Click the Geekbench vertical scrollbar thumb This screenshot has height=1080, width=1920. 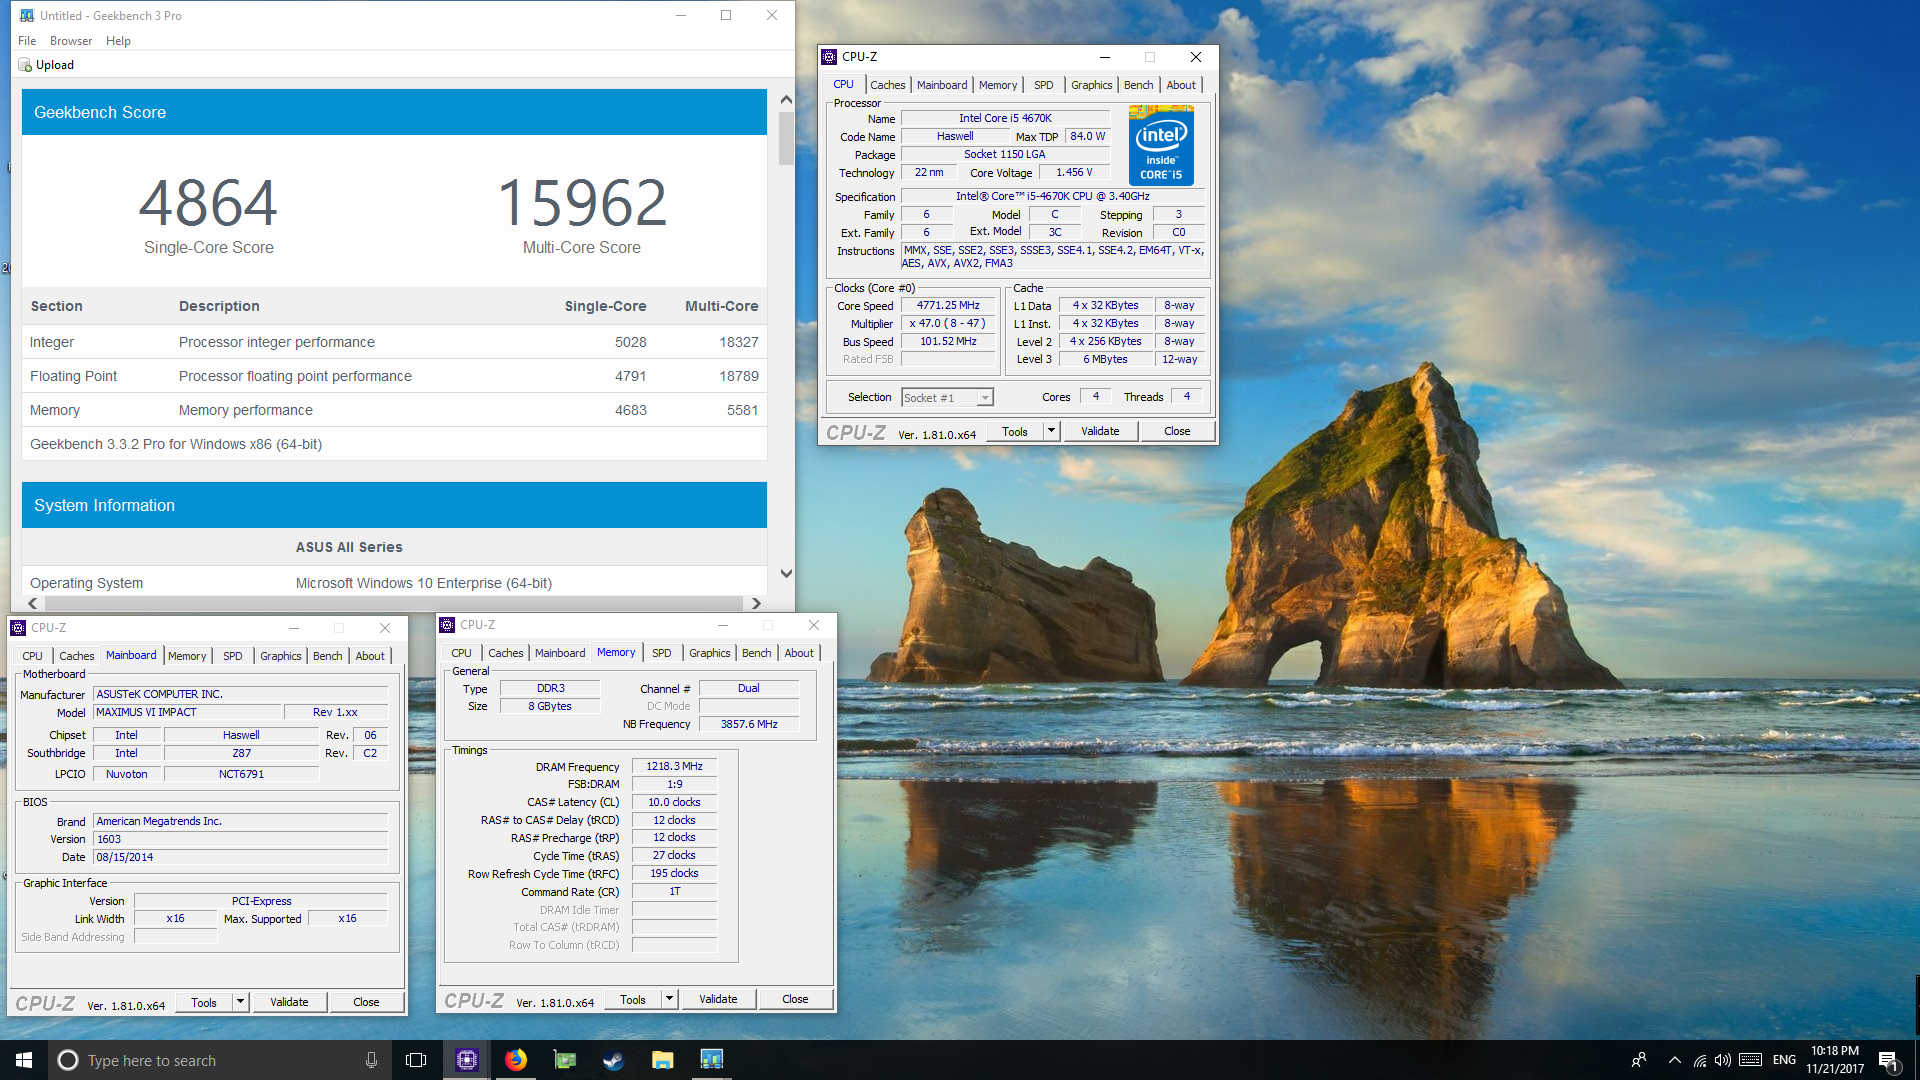[786, 139]
